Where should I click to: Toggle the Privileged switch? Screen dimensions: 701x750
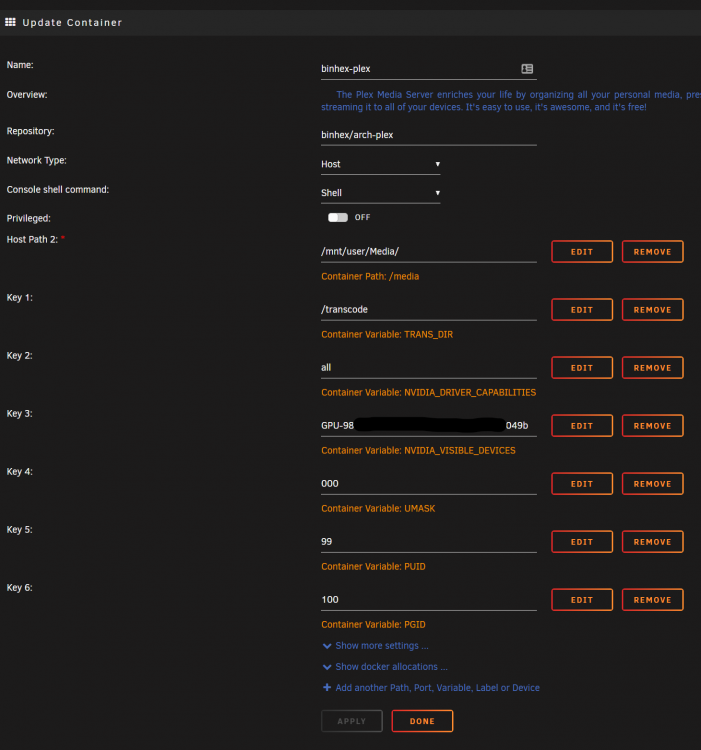(x=338, y=218)
